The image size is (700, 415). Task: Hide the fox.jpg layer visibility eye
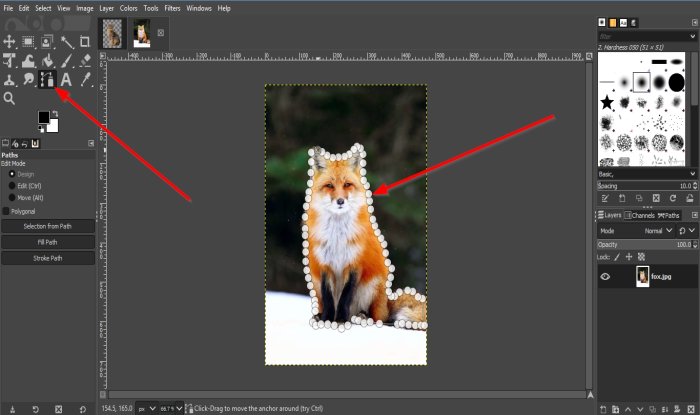click(x=605, y=277)
